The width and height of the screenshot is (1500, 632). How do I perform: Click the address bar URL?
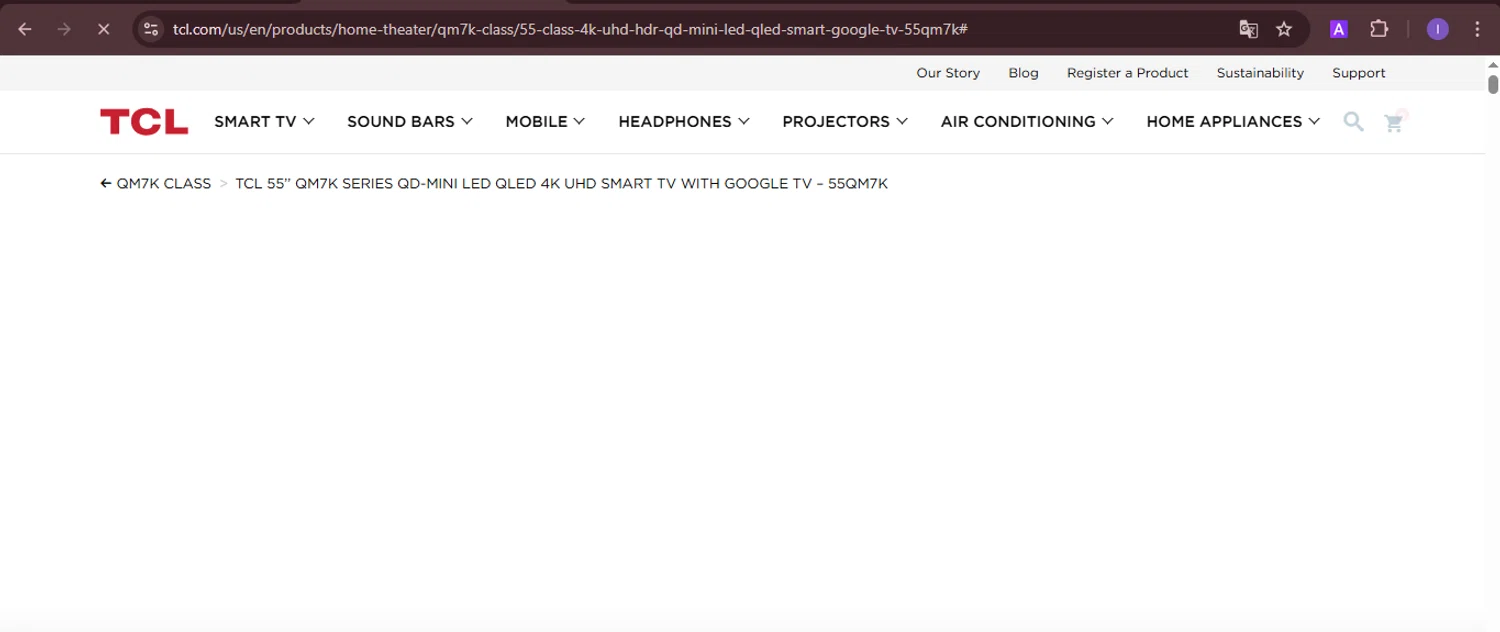[x=570, y=29]
